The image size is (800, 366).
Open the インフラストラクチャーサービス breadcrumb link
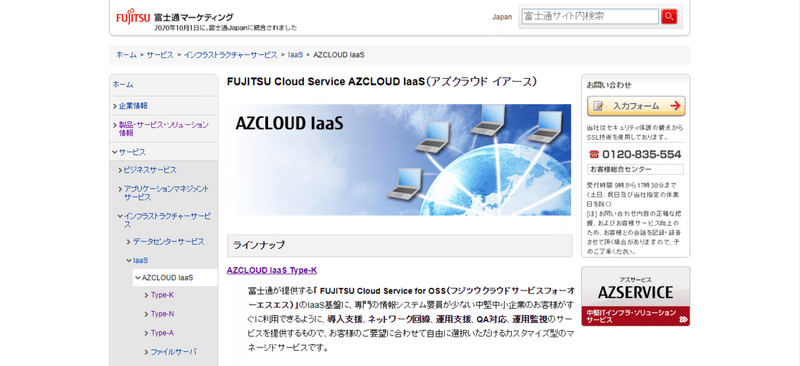click(231, 55)
